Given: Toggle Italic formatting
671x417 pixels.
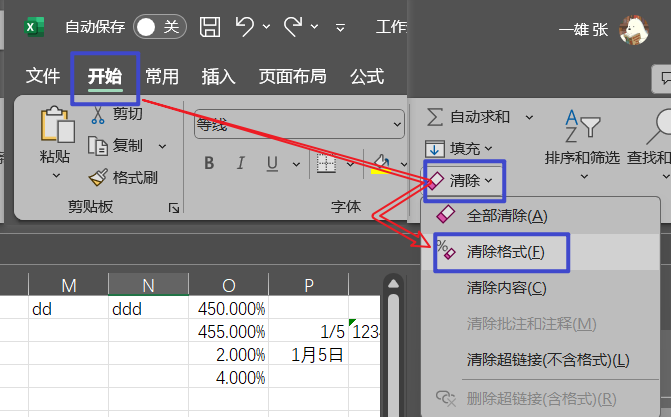Looking at the screenshot, I should pyautogui.click(x=240, y=163).
